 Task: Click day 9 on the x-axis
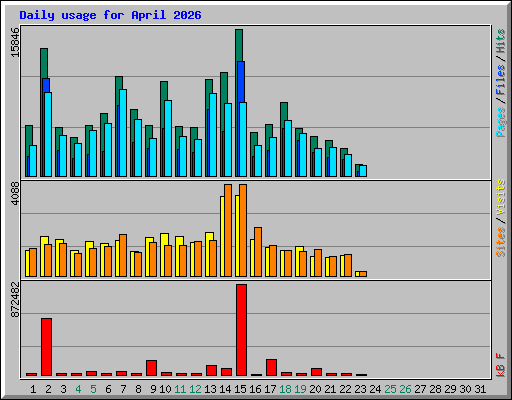click(x=153, y=389)
